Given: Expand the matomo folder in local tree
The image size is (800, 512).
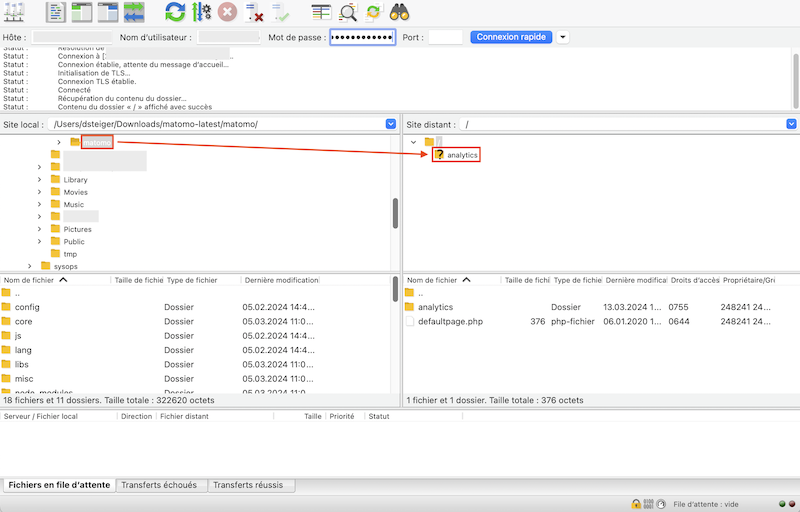Looking at the screenshot, I should [x=59, y=142].
